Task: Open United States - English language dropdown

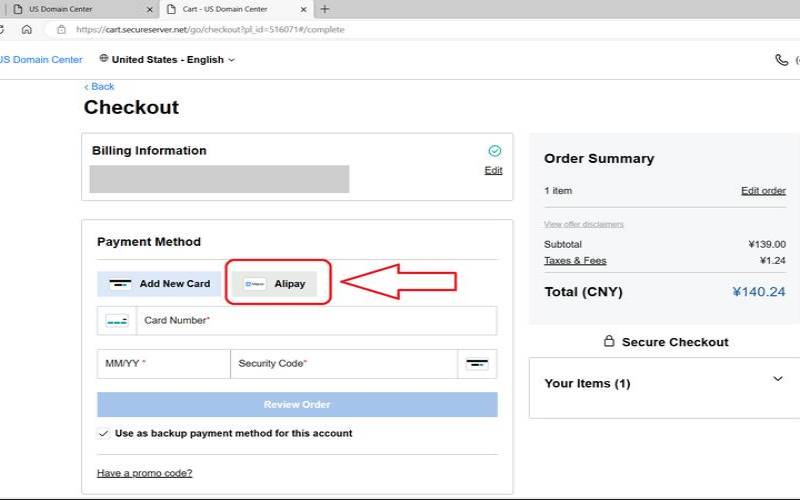Action: 167,60
